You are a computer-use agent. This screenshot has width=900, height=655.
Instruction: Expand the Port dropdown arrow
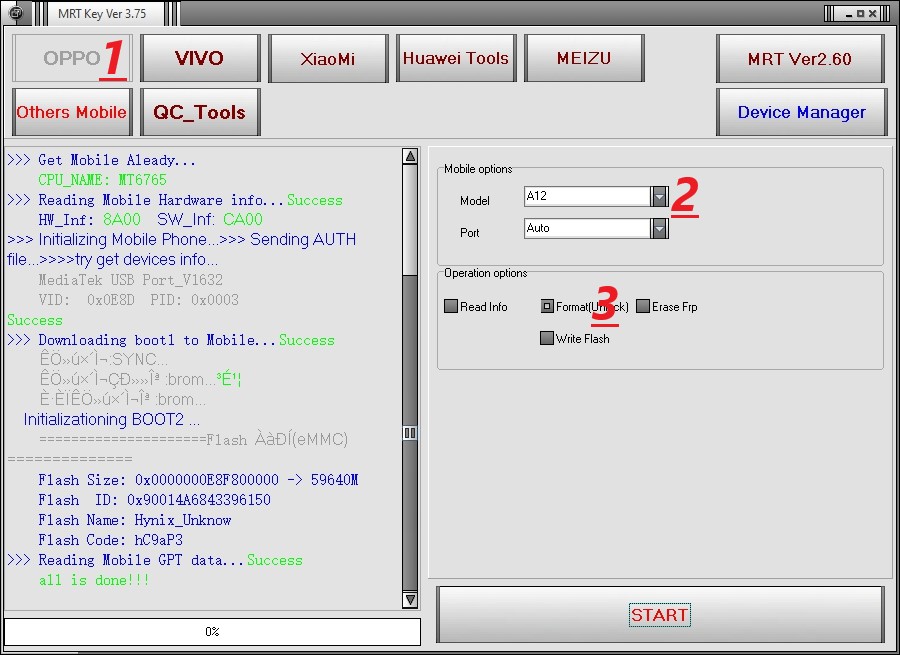tap(660, 228)
